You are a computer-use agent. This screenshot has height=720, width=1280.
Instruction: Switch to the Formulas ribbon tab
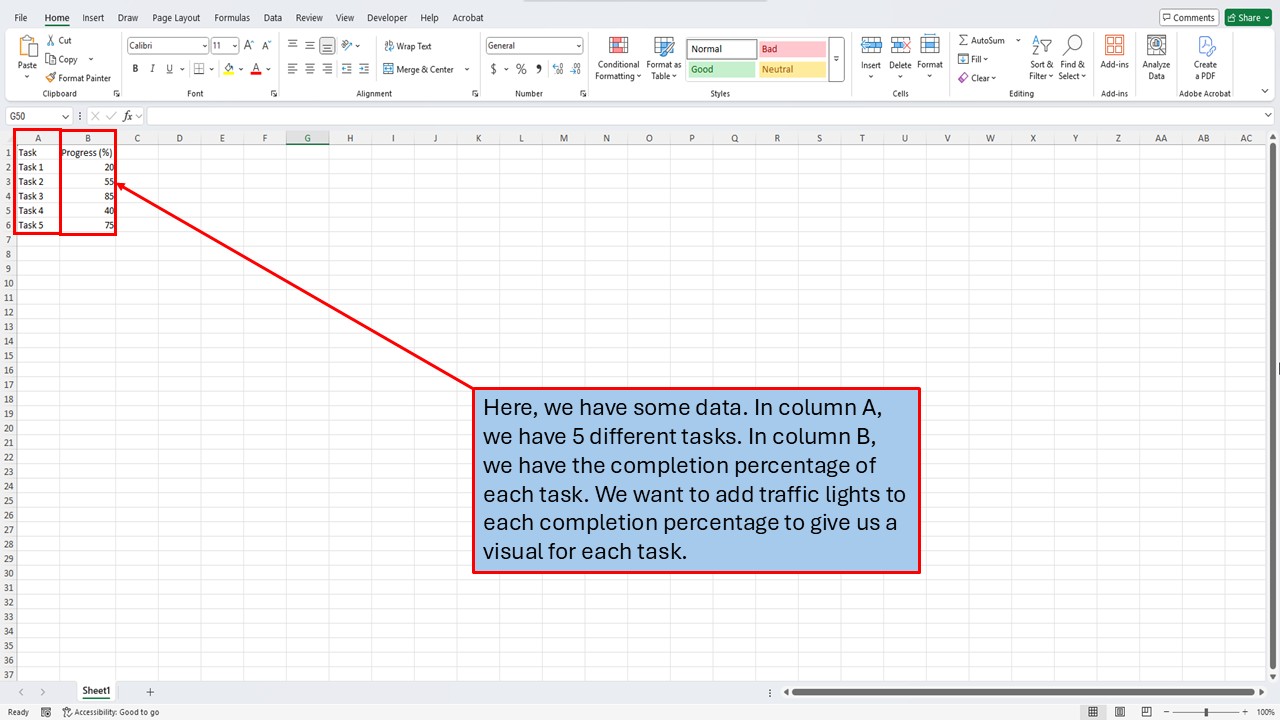point(231,17)
